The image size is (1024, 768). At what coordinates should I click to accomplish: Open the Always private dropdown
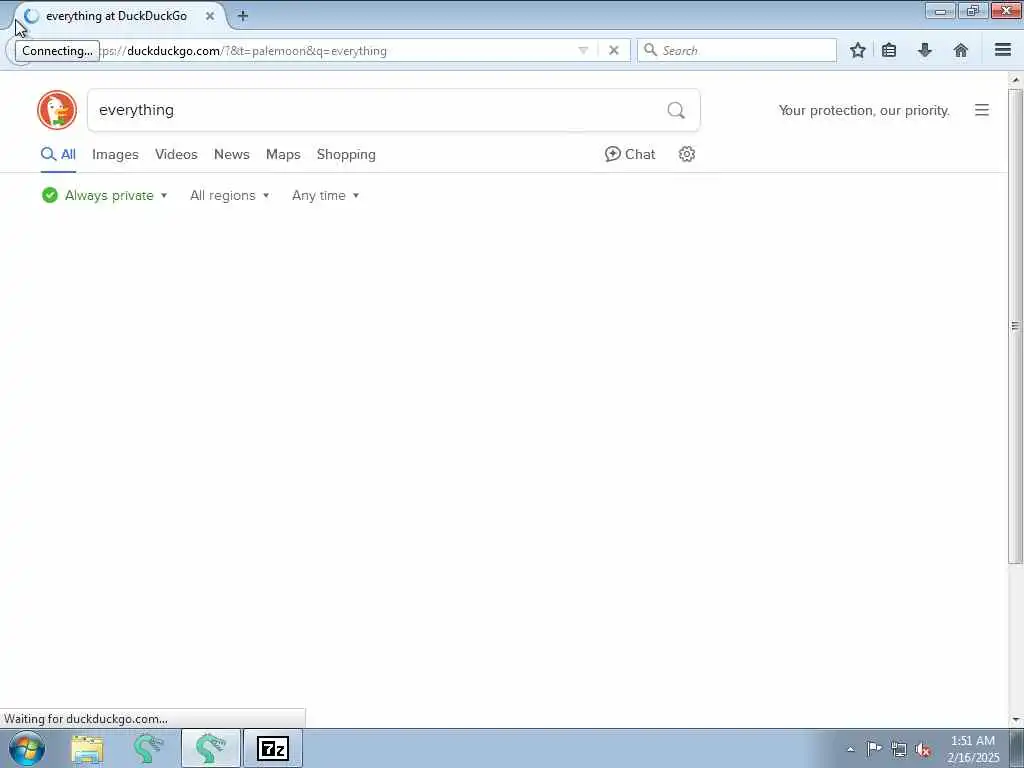coord(104,195)
